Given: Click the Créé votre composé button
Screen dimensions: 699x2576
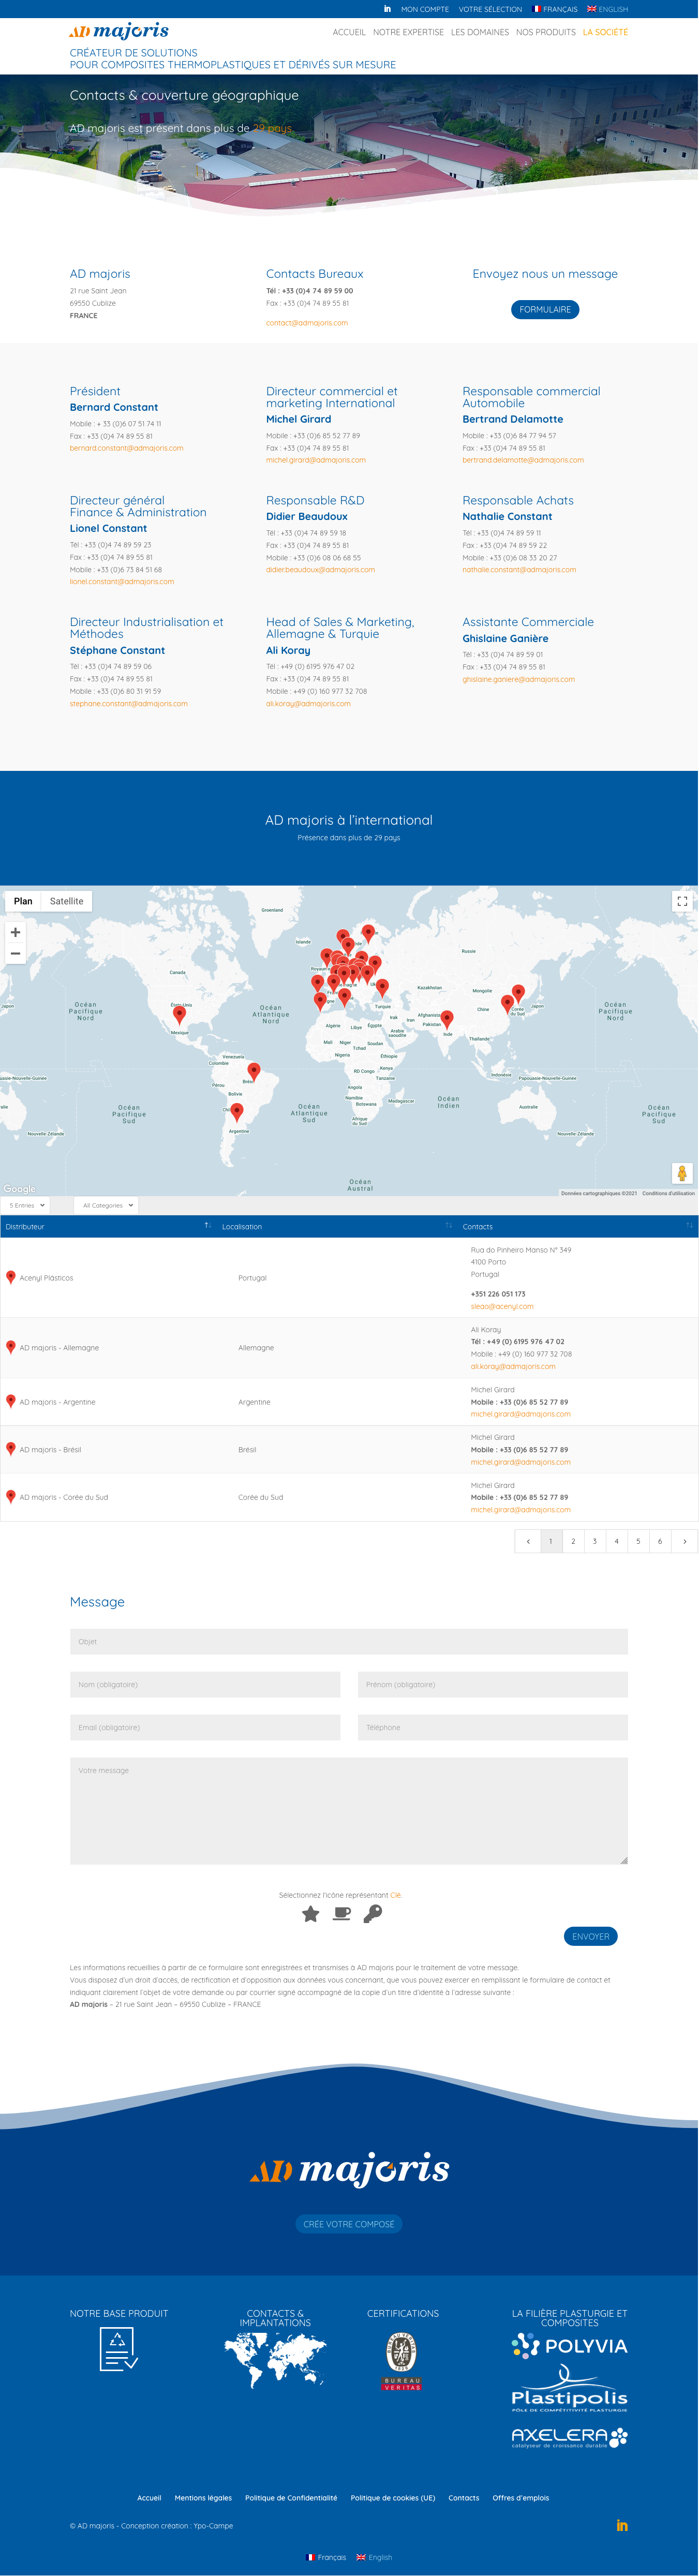Looking at the screenshot, I should click(x=349, y=2224).
